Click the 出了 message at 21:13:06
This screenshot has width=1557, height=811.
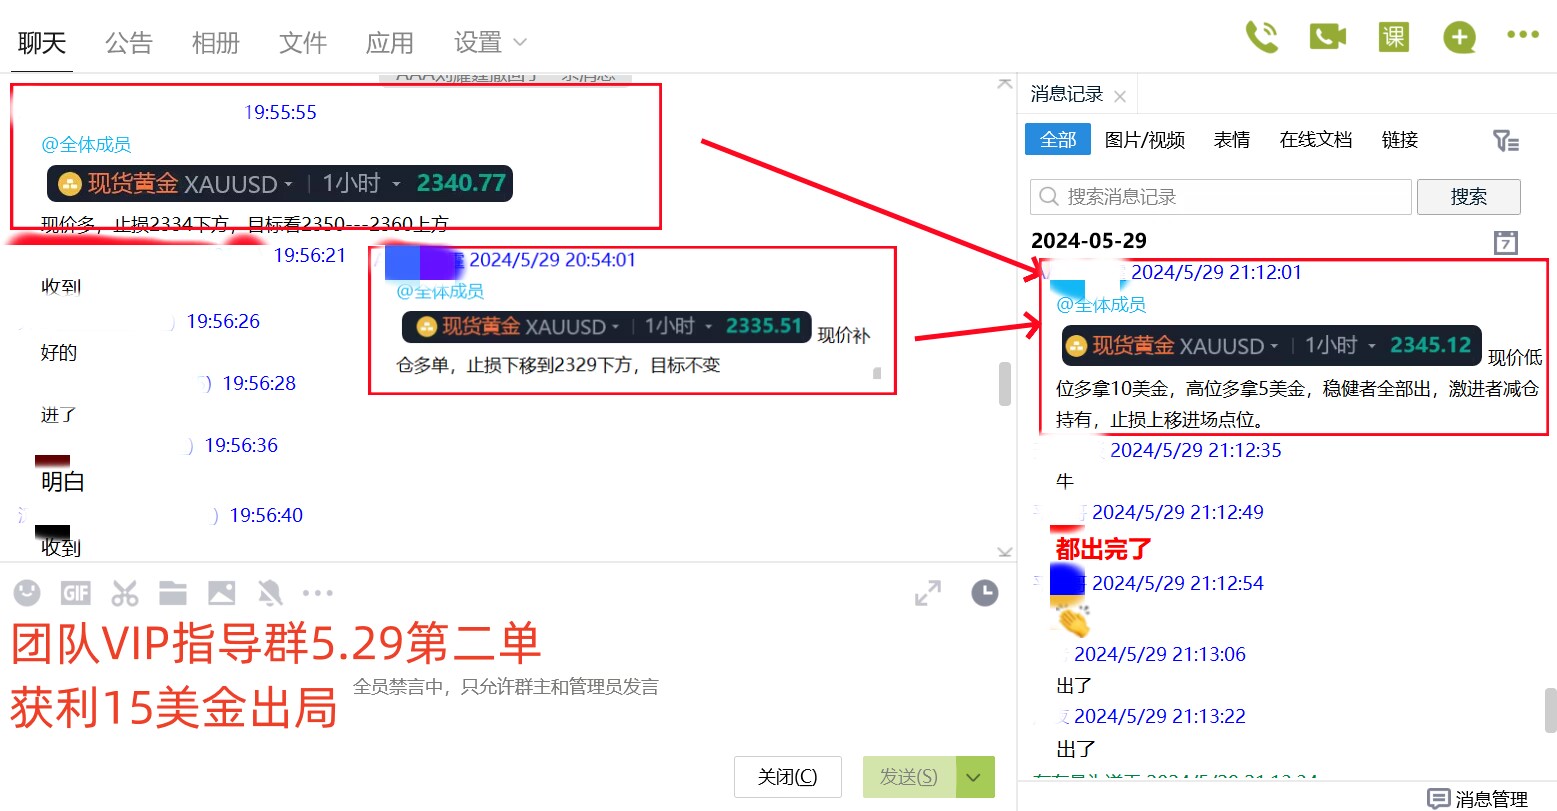click(1075, 686)
